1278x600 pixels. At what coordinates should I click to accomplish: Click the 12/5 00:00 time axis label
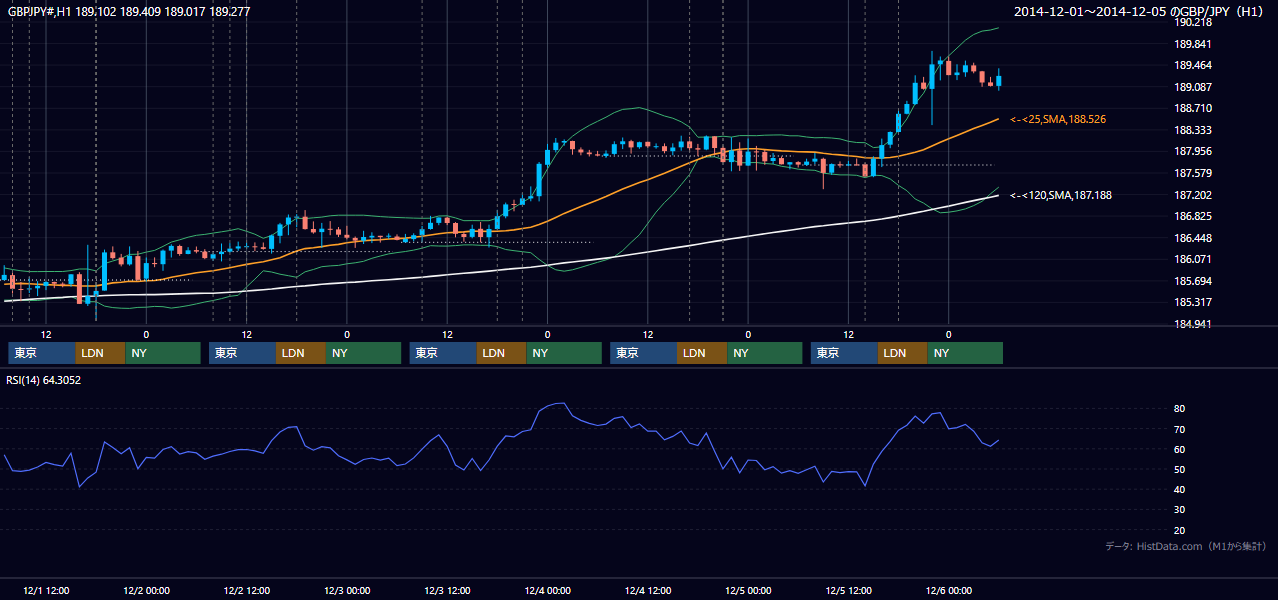tap(748, 591)
